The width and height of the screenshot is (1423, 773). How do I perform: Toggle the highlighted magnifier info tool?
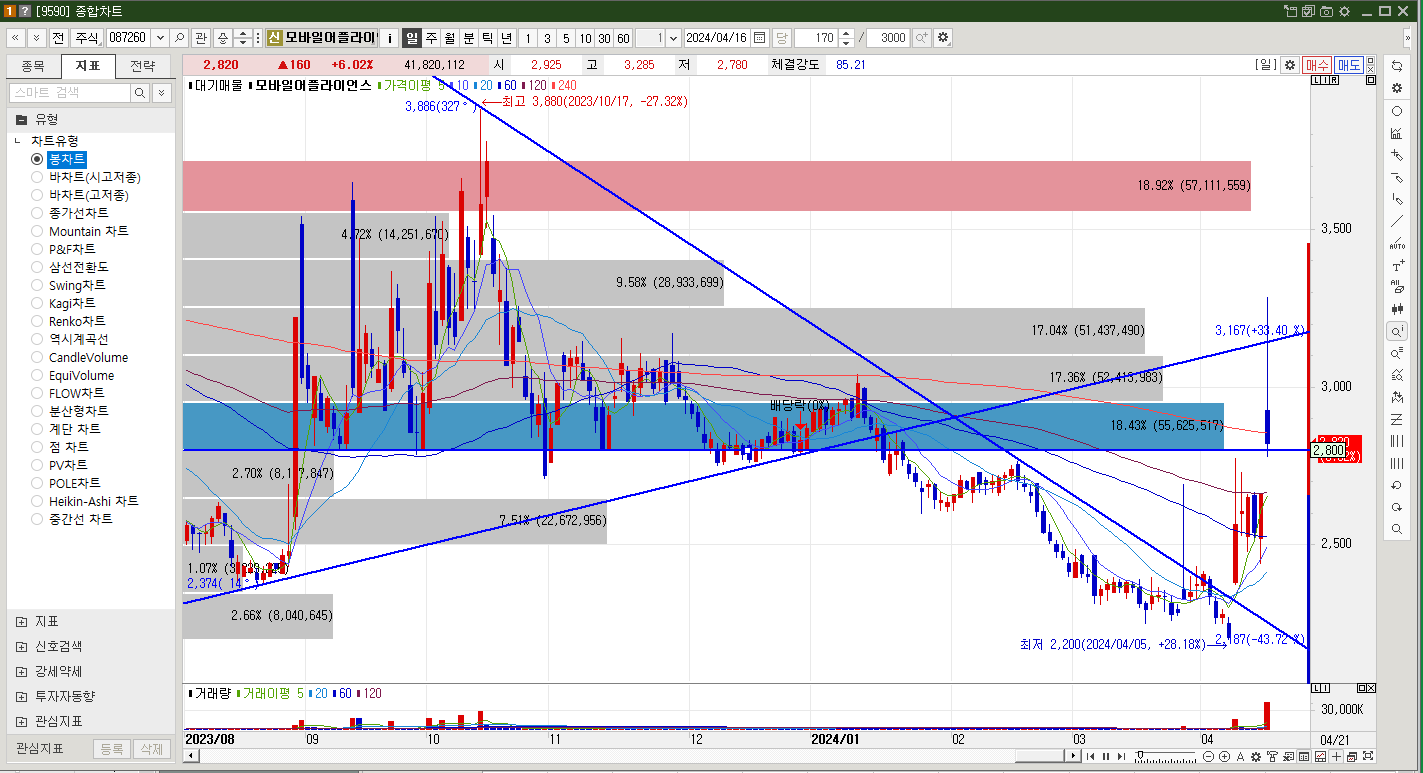click(x=1397, y=331)
